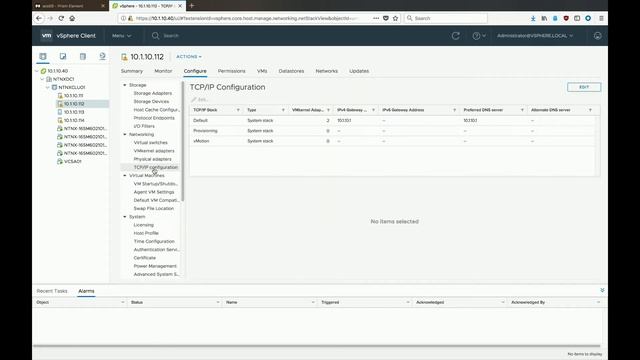Image resolution: width=640 pixels, height=360 pixels.
Task: Bookmark this page with star icon
Action: click(396, 18)
